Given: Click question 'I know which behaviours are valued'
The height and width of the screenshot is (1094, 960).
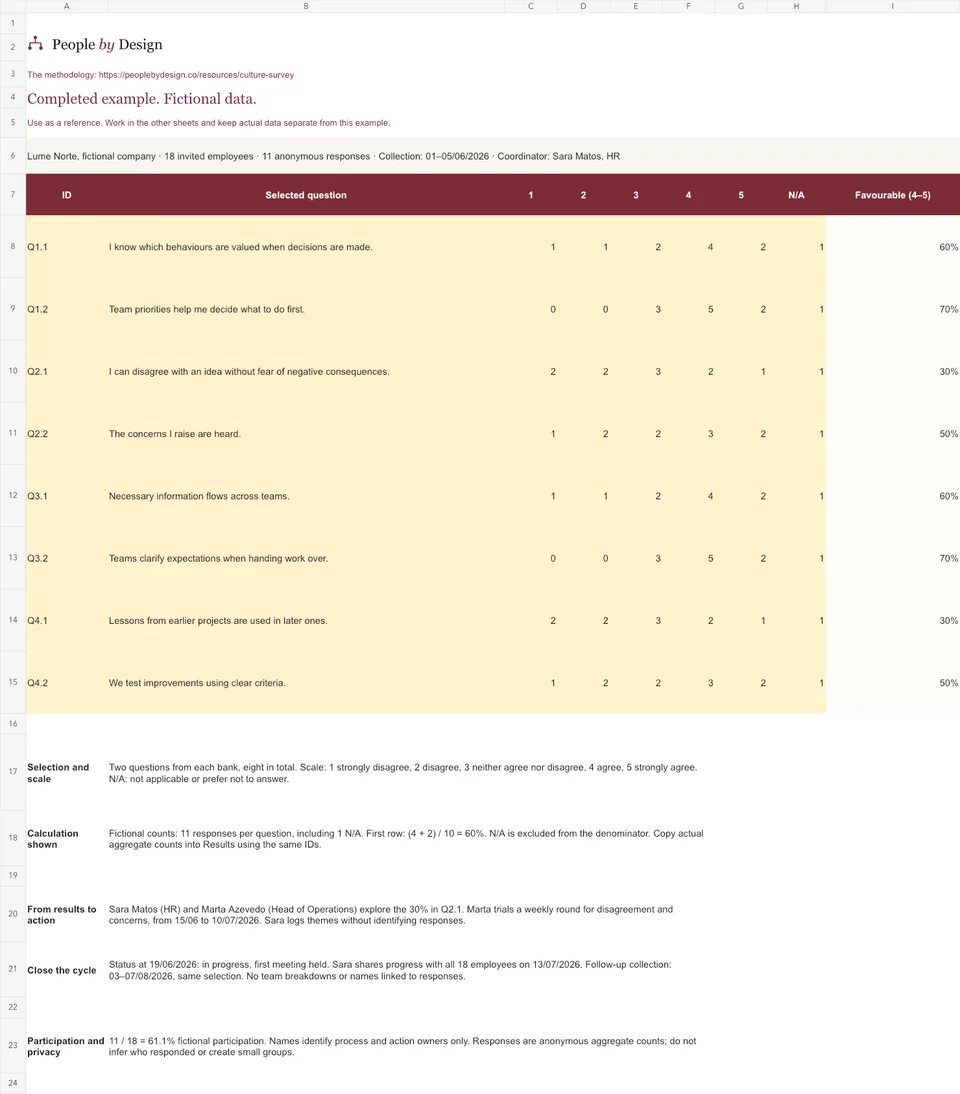Looking at the screenshot, I should 306,247.
